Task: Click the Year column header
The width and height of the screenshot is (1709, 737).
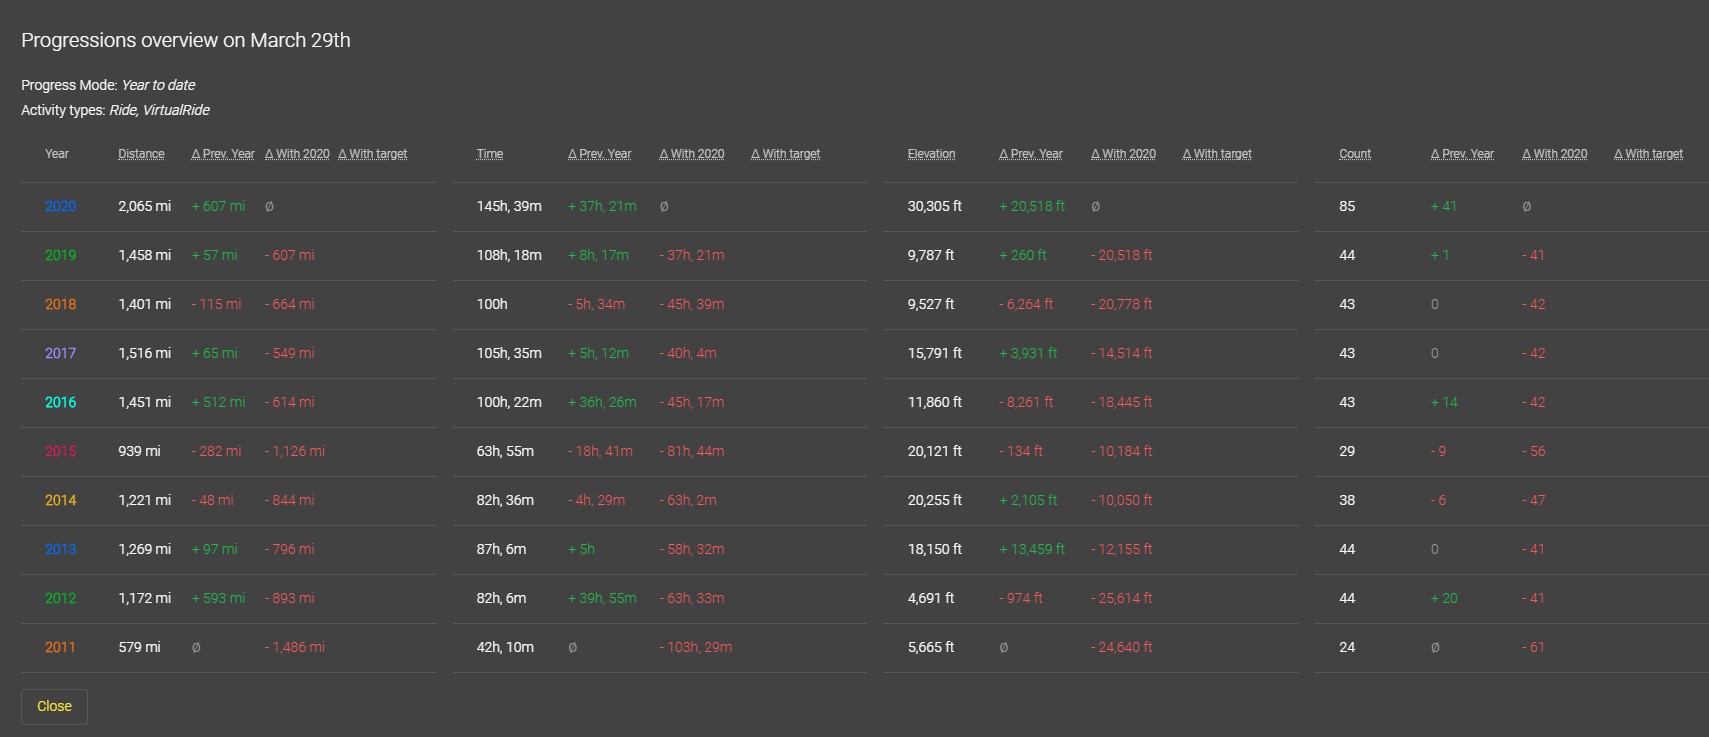Action: (x=57, y=154)
